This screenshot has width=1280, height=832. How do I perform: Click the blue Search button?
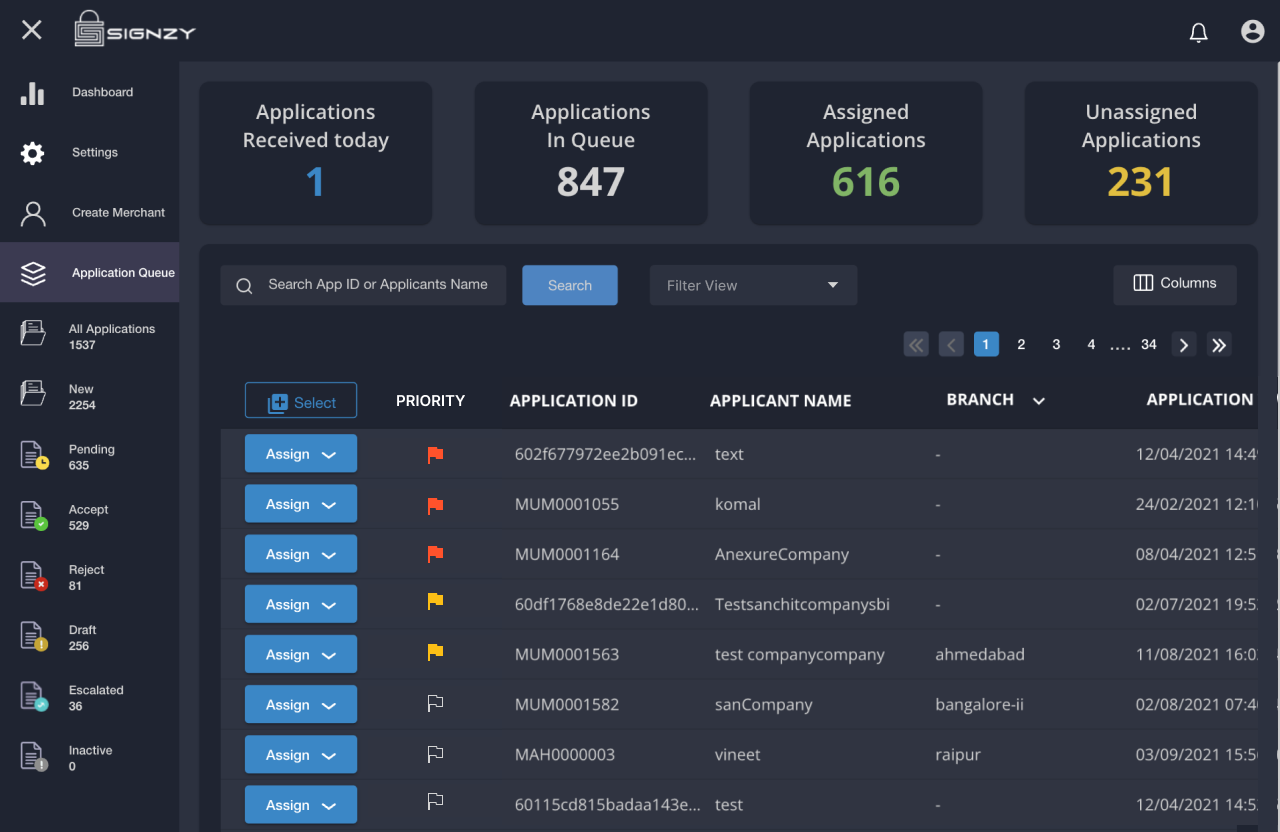coord(570,285)
